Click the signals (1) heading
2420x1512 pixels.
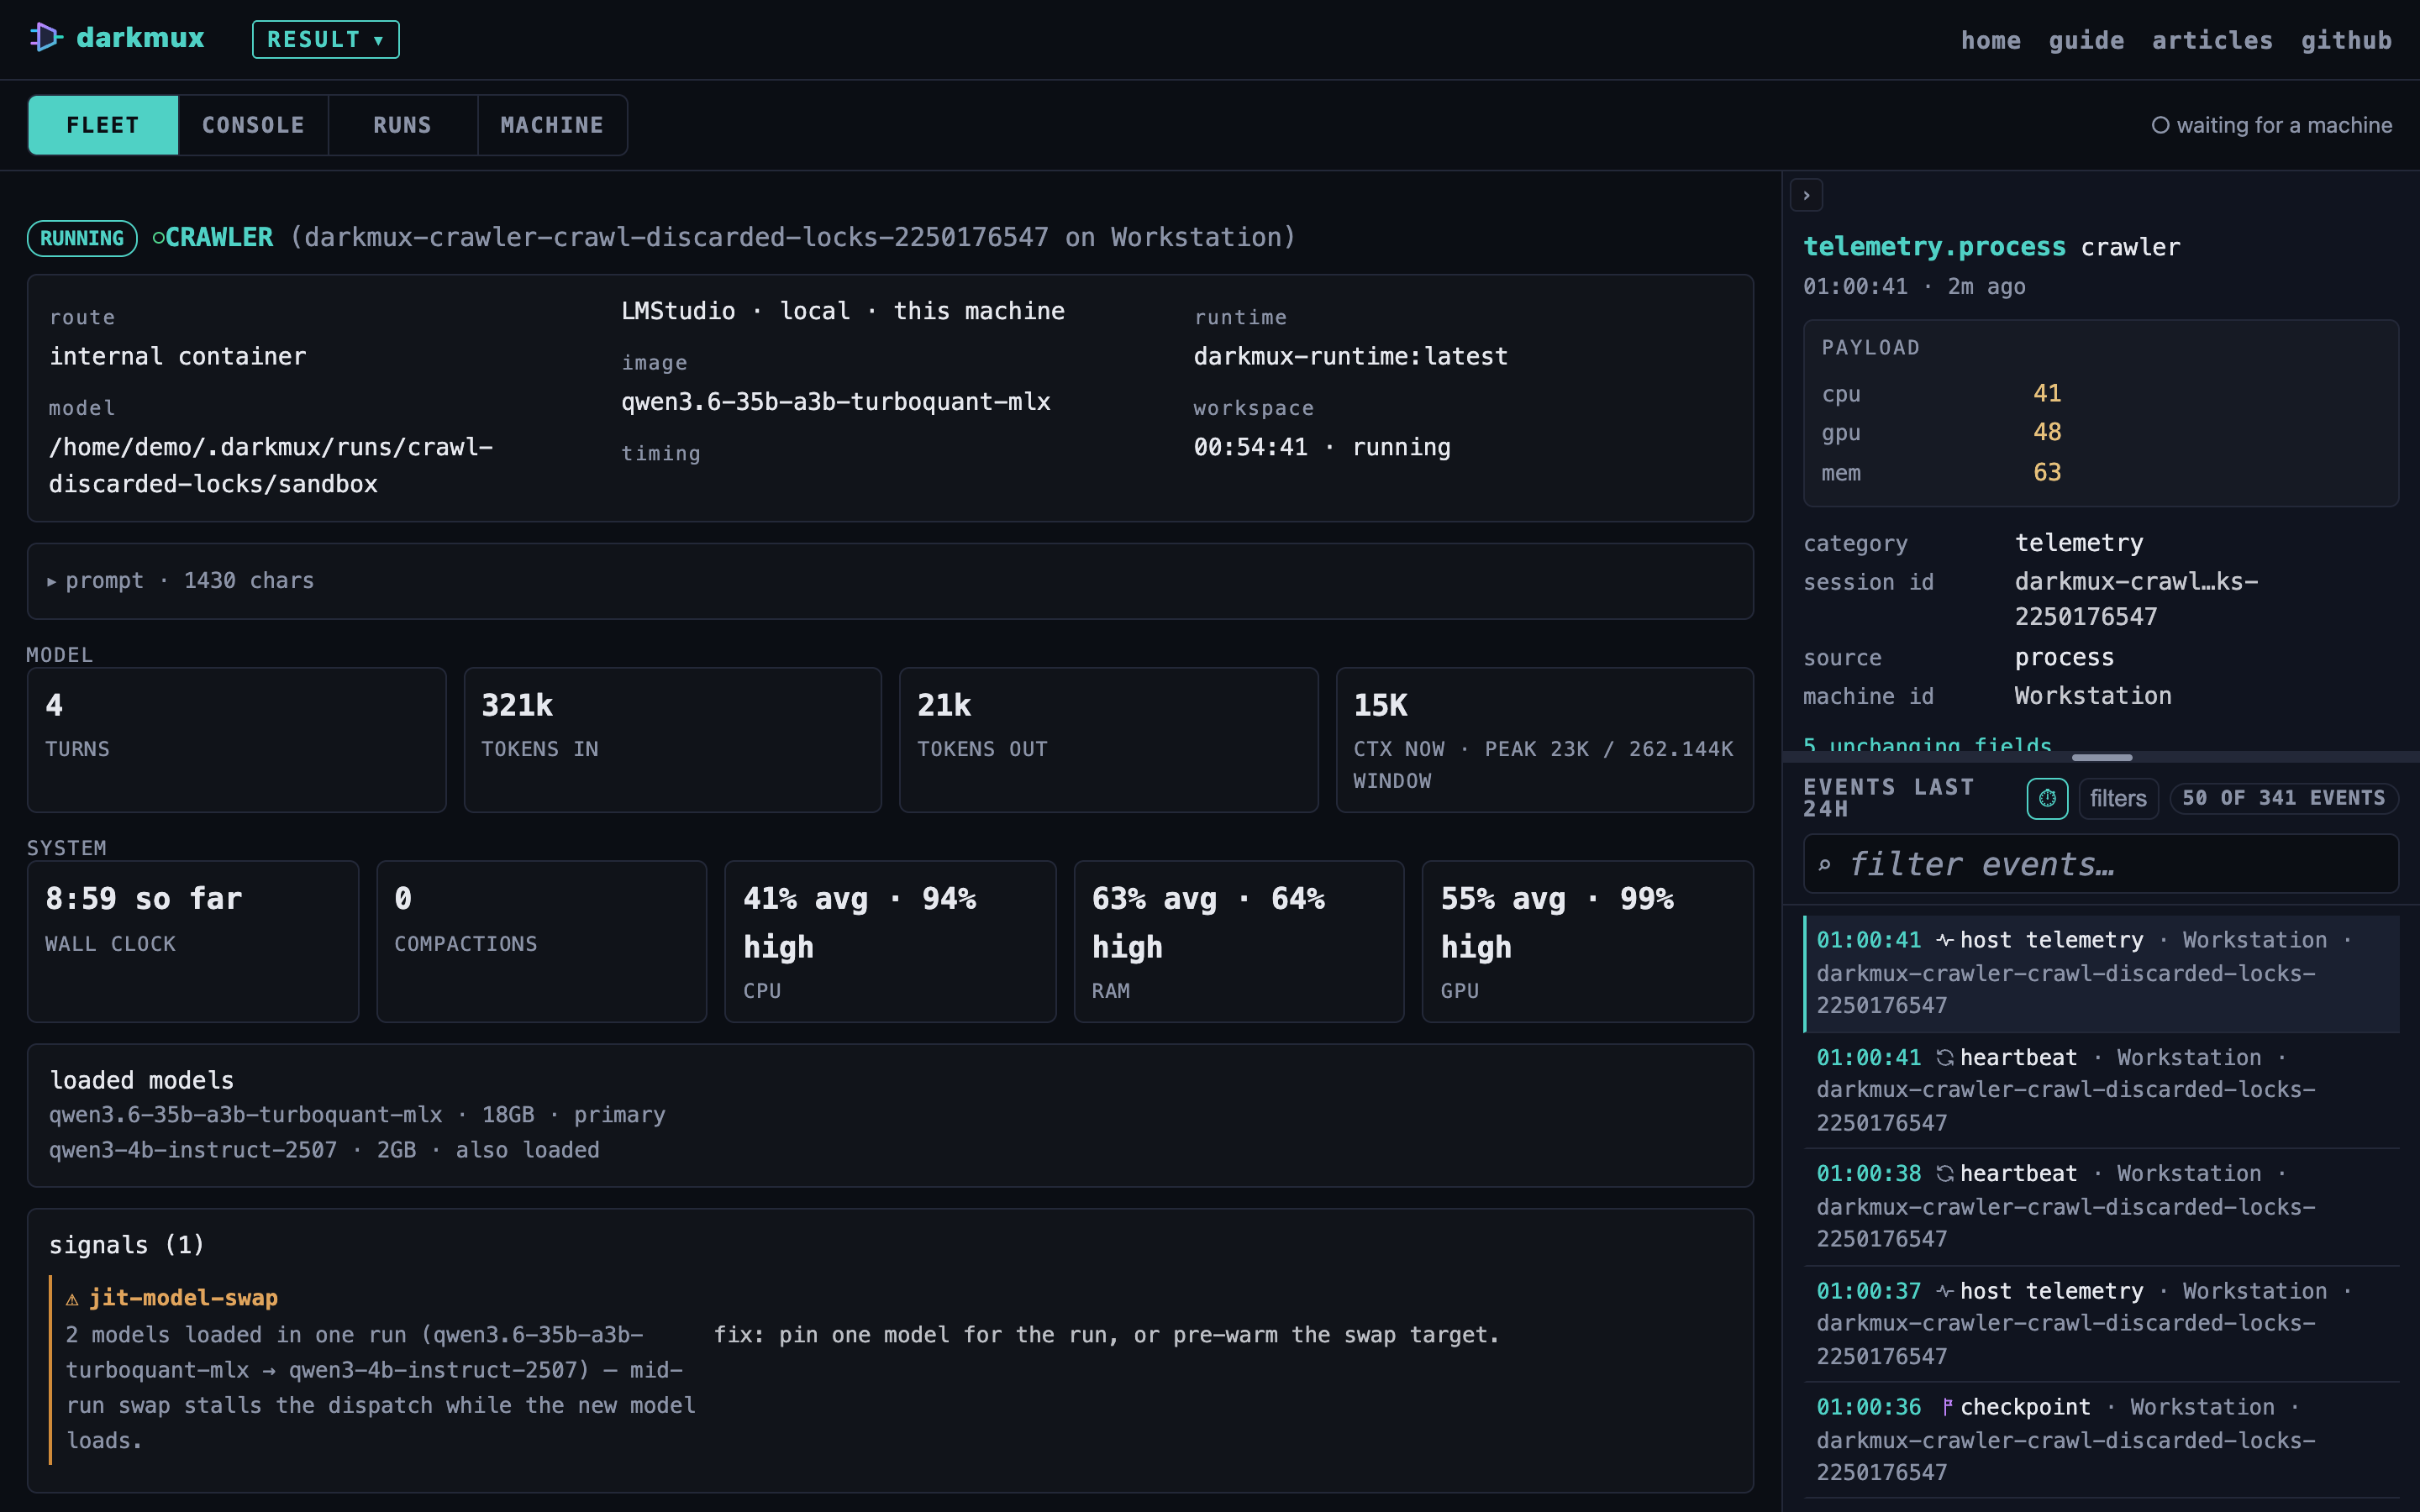[127, 1245]
